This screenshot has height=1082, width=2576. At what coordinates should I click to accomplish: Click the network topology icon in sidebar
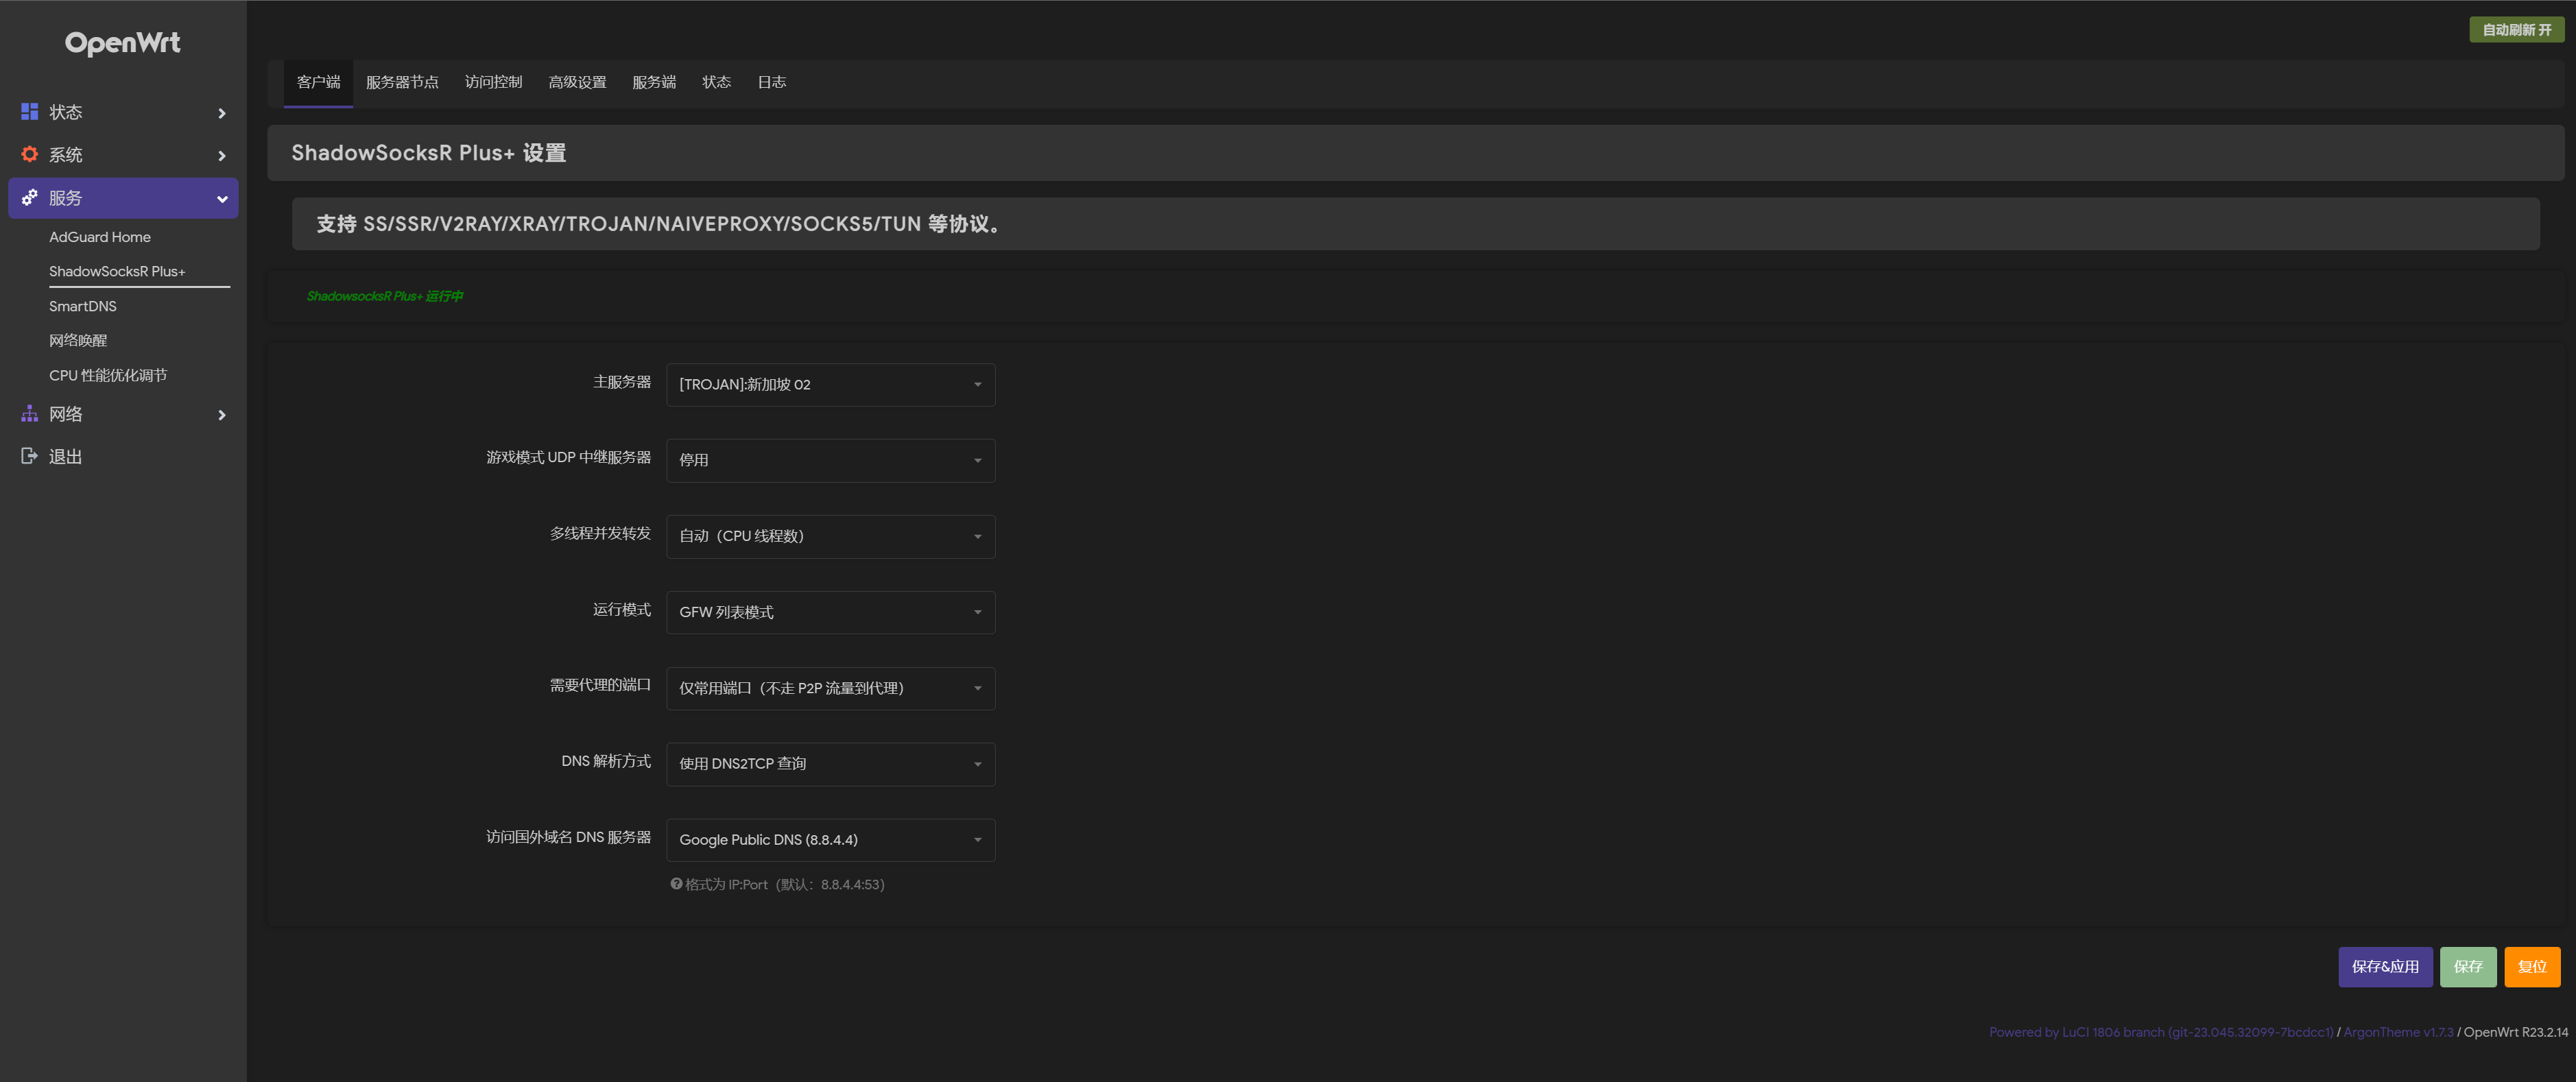[x=30, y=414]
